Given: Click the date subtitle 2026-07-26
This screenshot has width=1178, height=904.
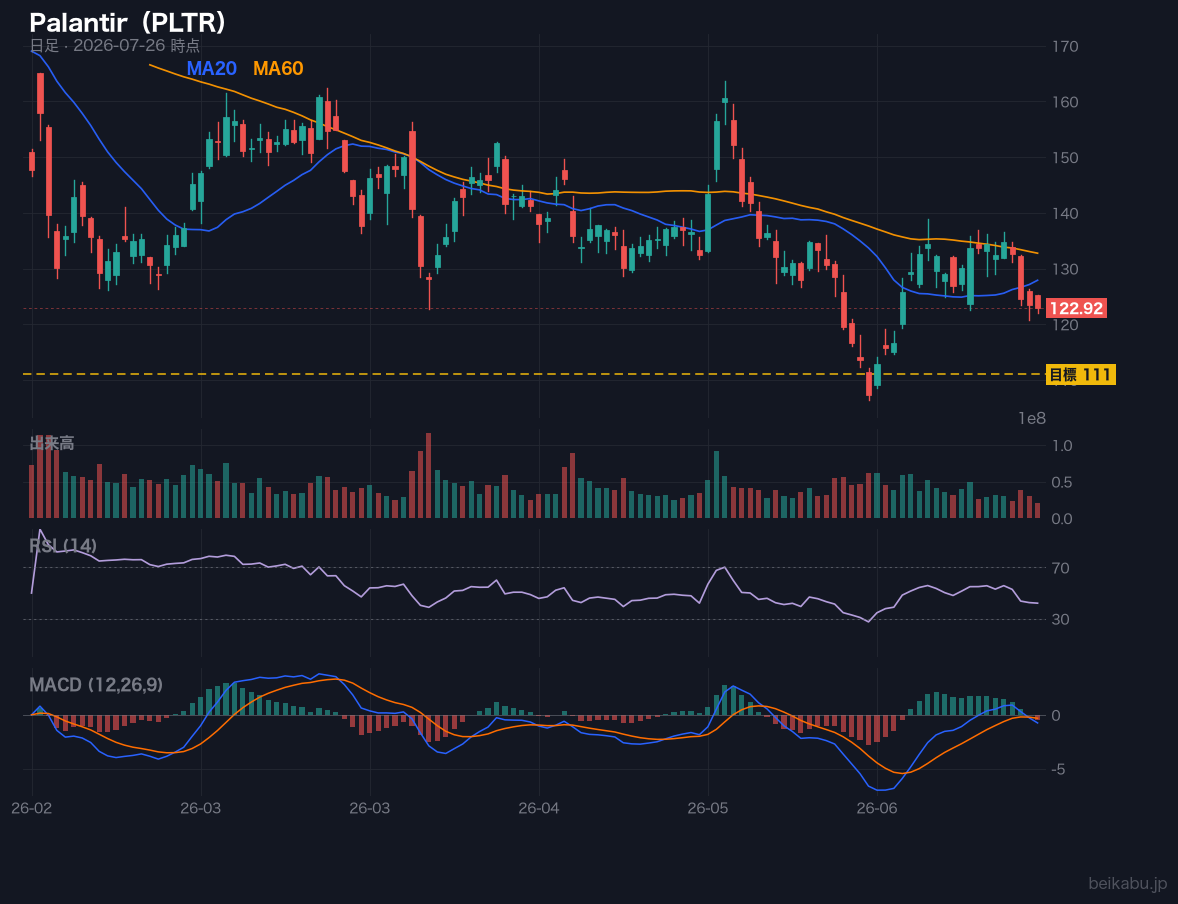Looking at the screenshot, I should [x=114, y=46].
